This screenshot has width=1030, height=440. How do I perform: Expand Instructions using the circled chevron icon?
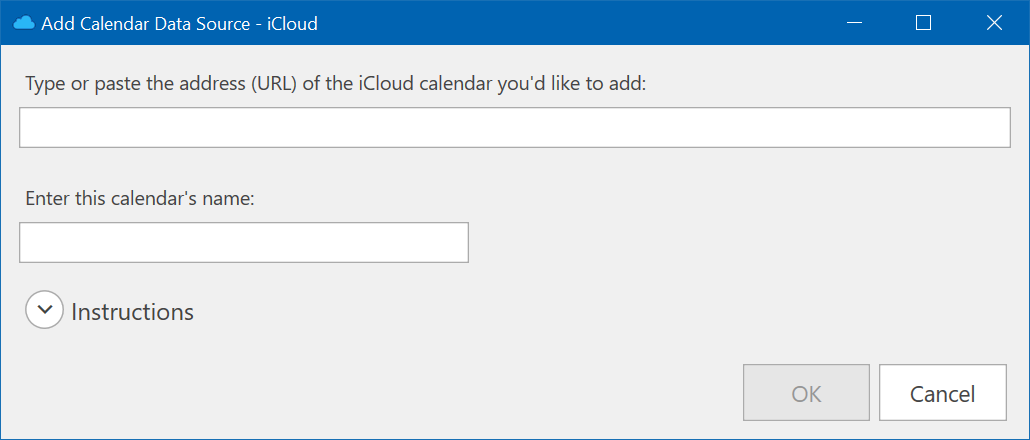pyautogui.click(x=45, y=310)
